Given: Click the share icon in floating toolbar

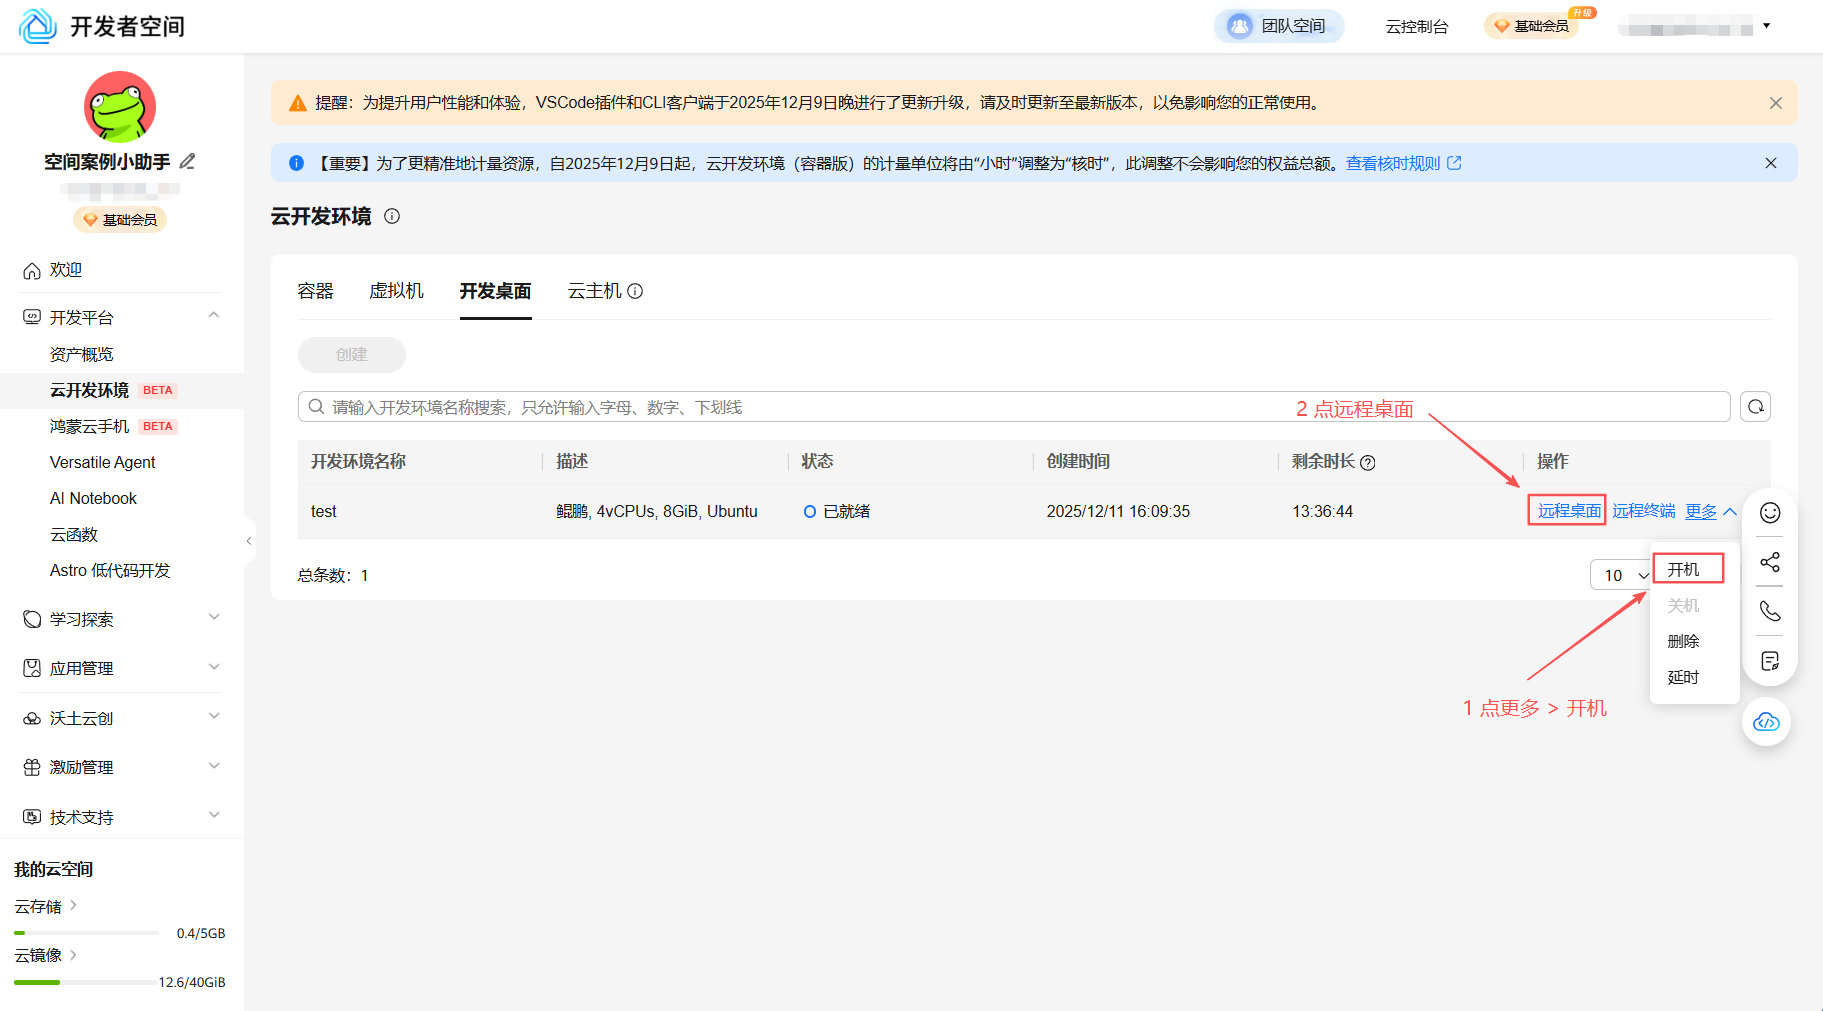Looking at the screenshot, I should (1769, 562).
